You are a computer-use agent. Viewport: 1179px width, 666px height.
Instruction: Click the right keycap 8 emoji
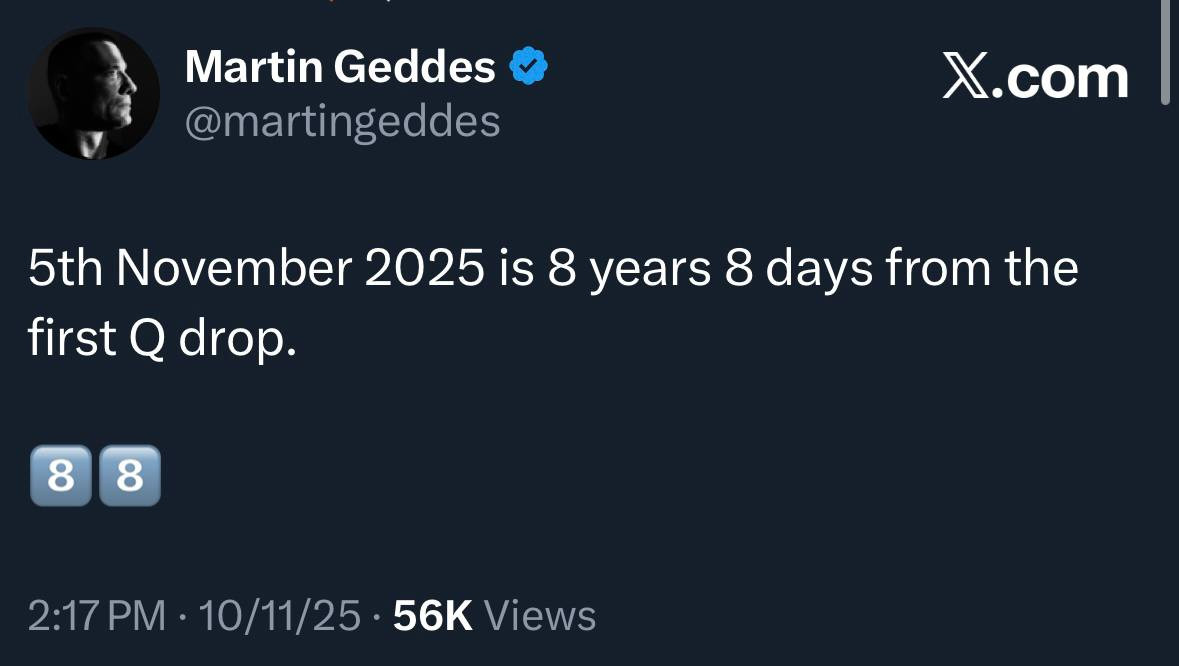coord(130,476)
